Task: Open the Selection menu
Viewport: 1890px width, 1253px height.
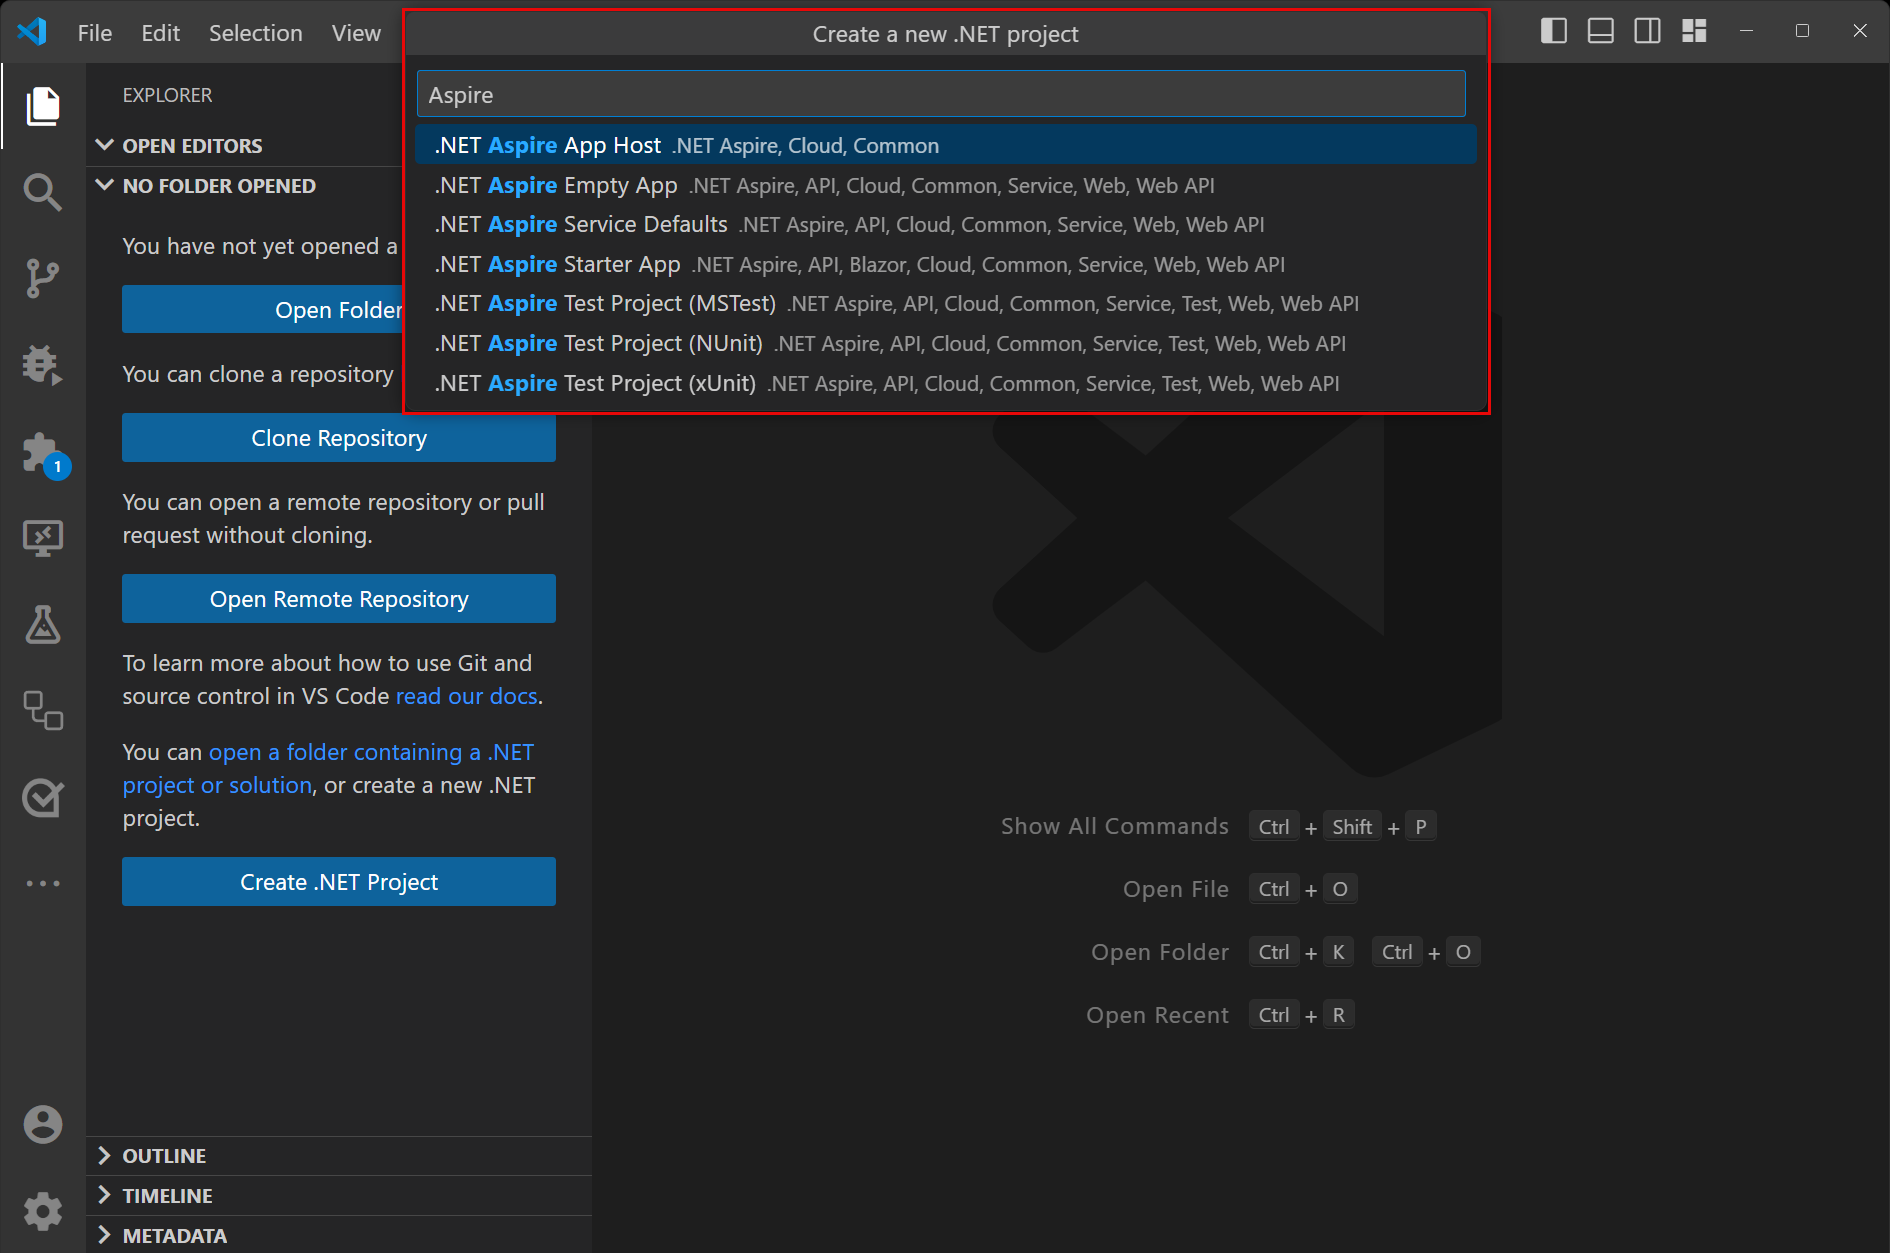Action: coord(255,33)
